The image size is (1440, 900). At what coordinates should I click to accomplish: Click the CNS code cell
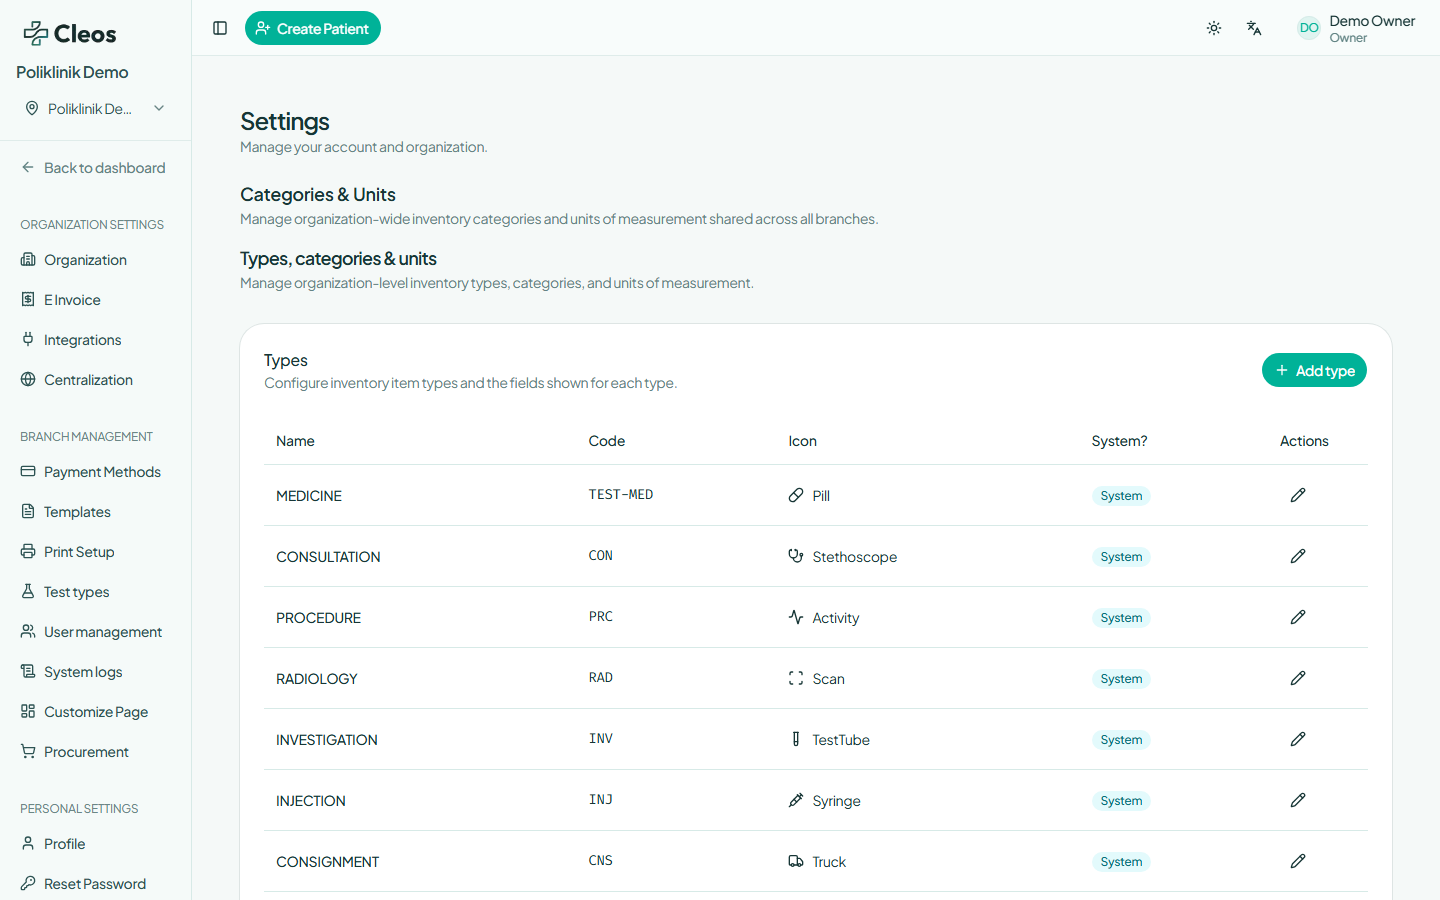click(601, 861)
